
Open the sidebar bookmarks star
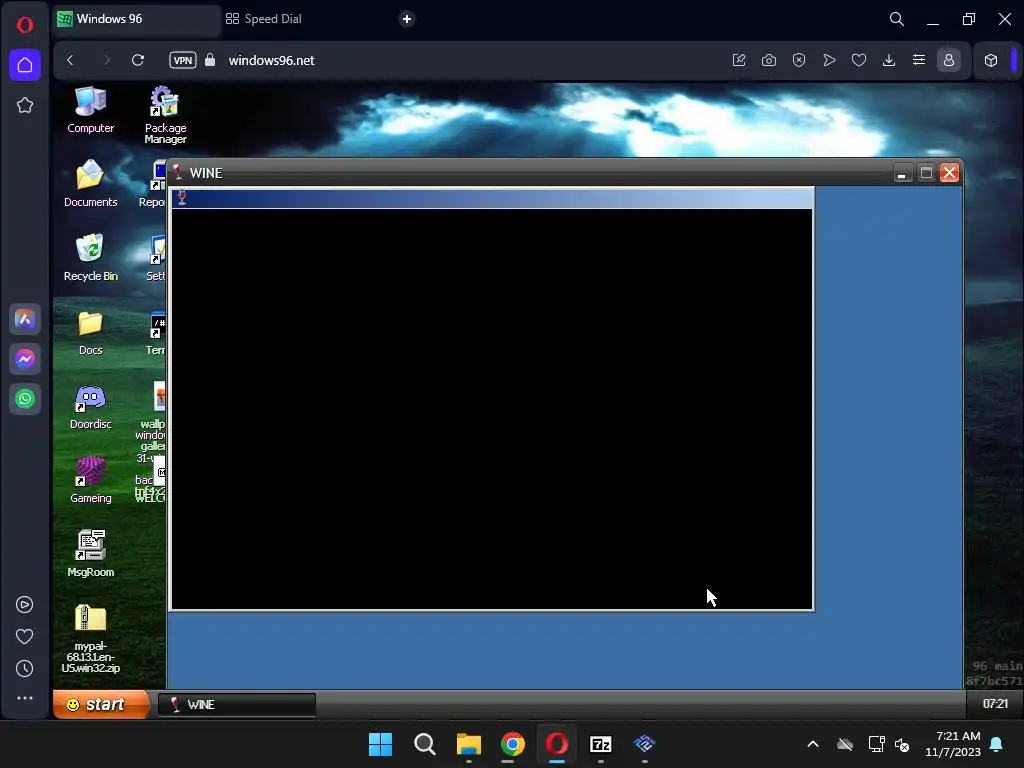click(x=25, y=105)
